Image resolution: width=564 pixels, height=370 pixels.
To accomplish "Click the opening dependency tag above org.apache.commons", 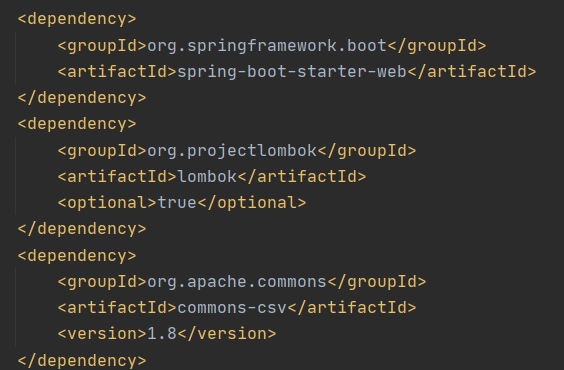I will pyautogui.click(x=77, y=256).
